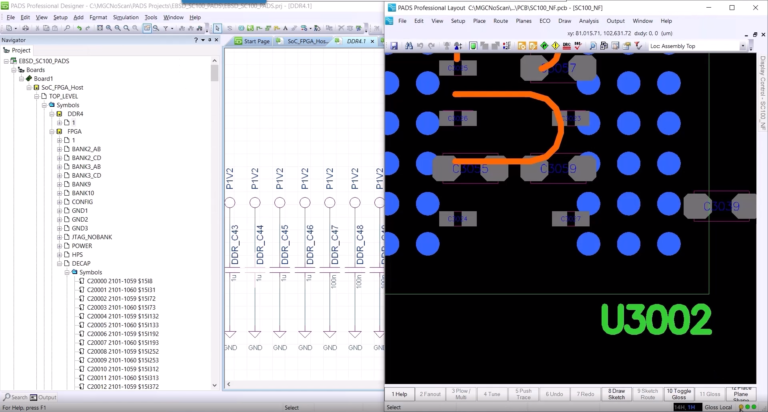This screenshot has width=768, height=412.
Task: Switch to the Start Page tab
Action: pos(253,41)
